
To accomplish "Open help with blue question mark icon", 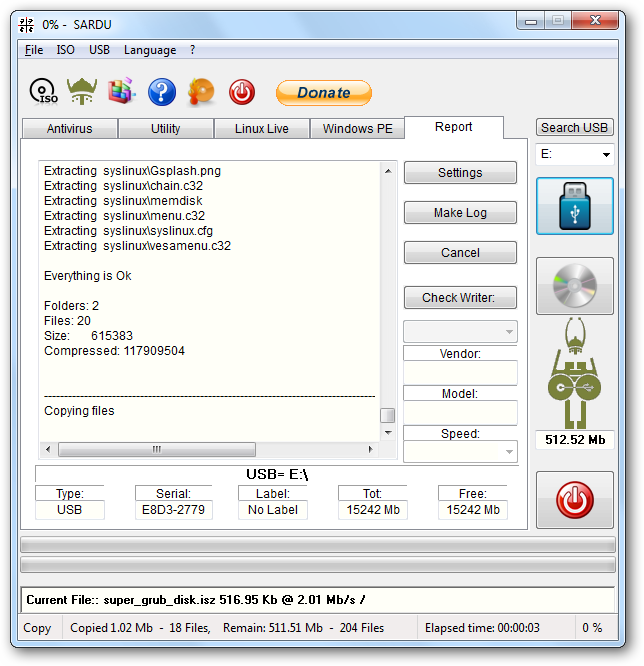I will (x=162, y=92).
